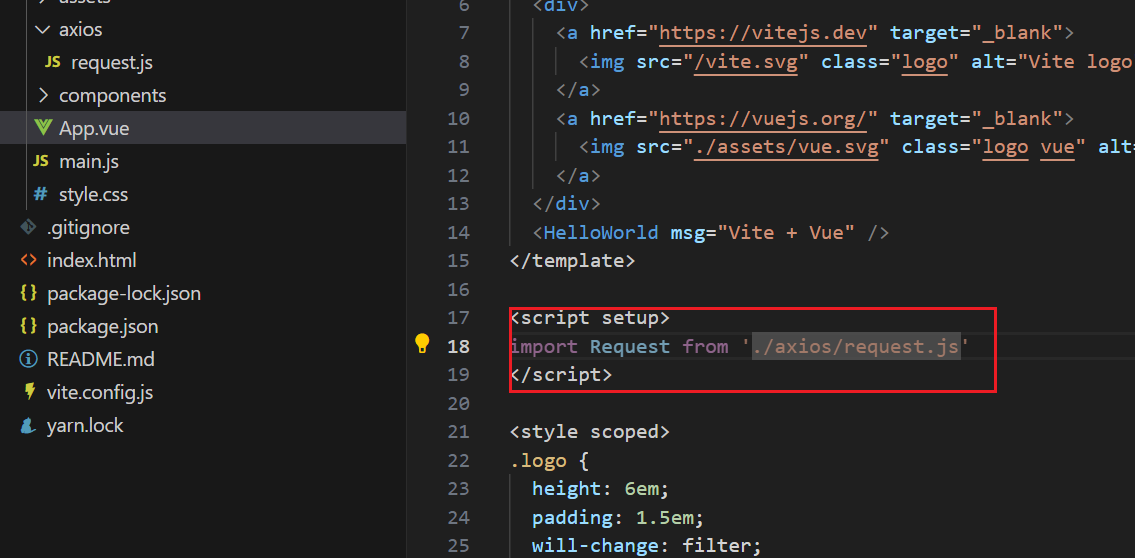Click line number 21 in the gutter
This screenshot has width=1135, height=558.
click(x=458, y=432)
